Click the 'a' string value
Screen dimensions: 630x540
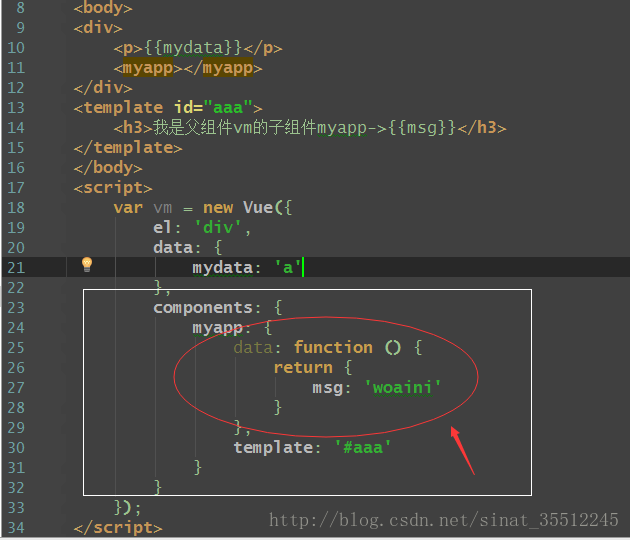click(288, 268)
